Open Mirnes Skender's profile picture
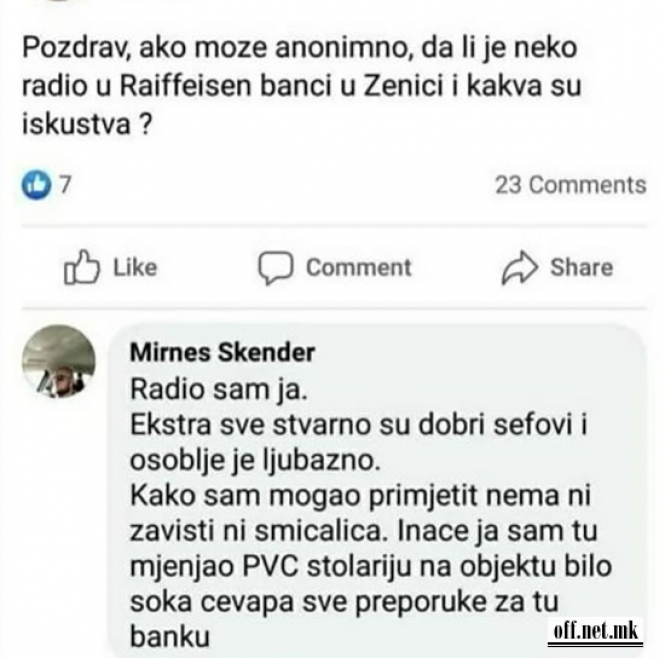 59,361
